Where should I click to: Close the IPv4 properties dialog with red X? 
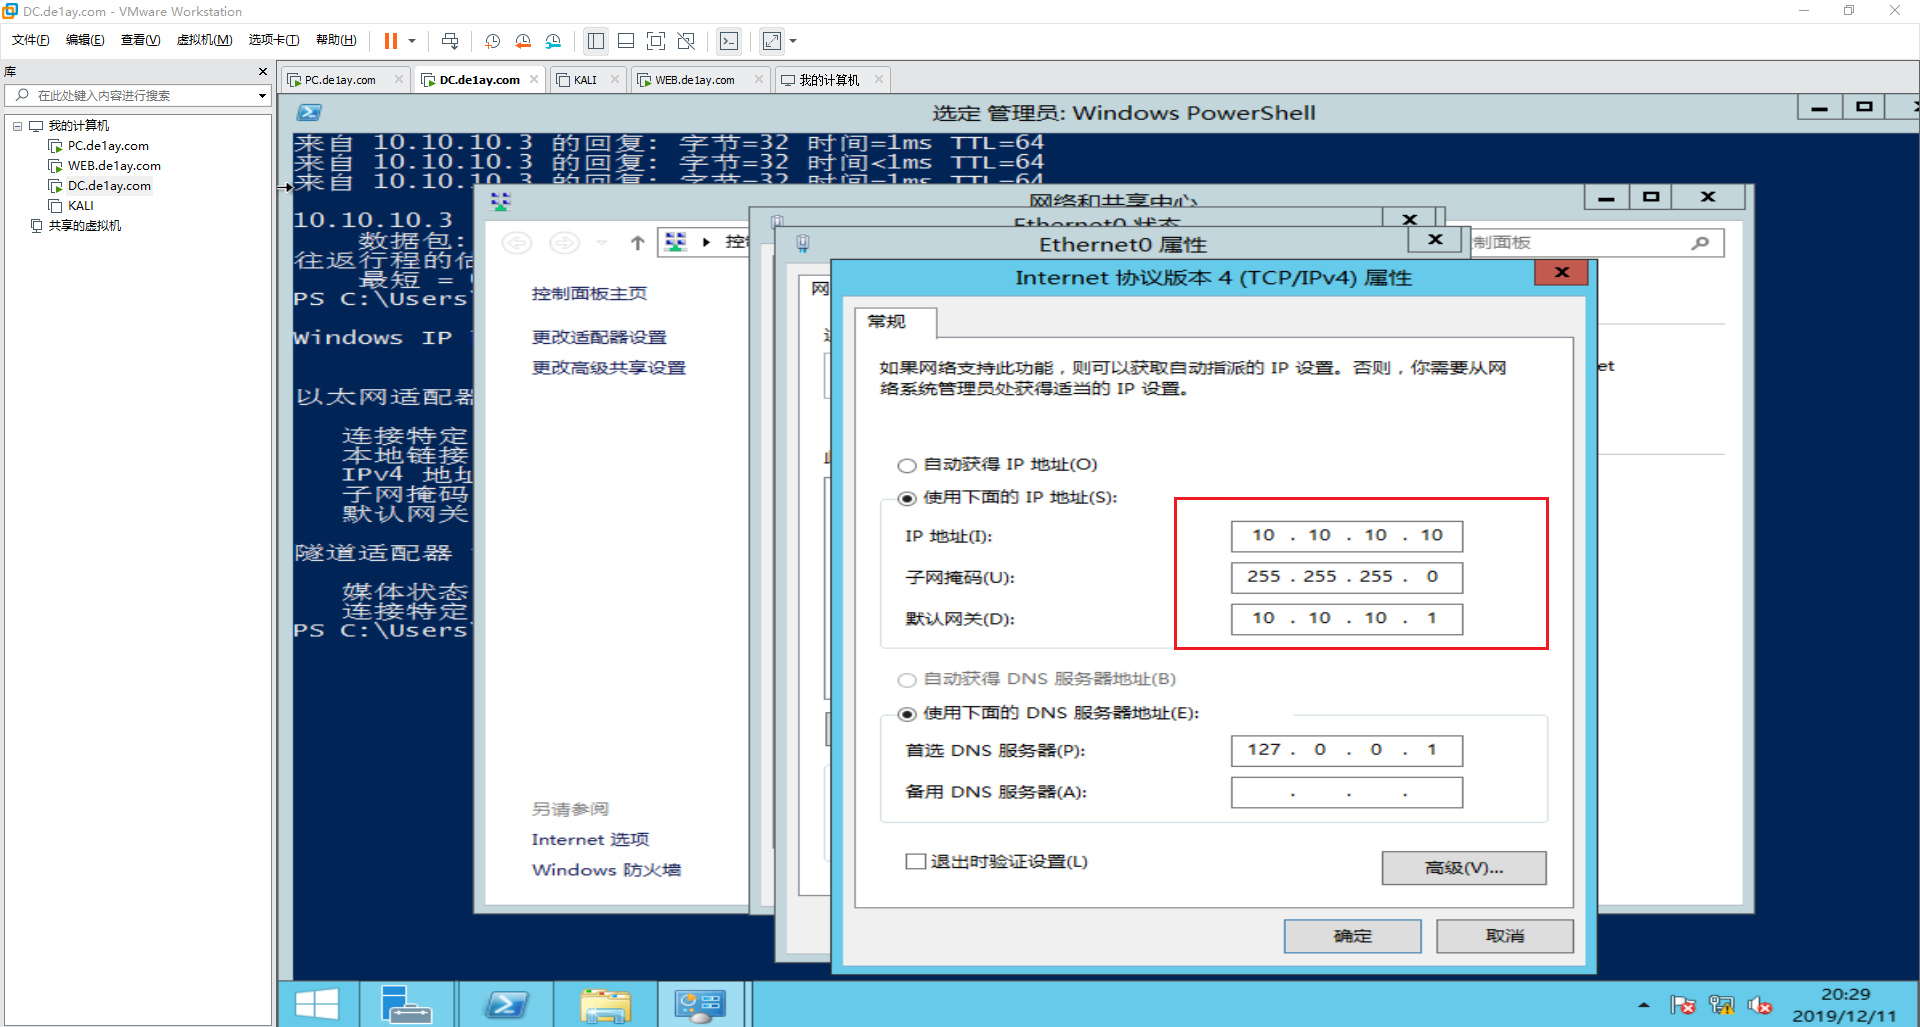click(1562, 273)
